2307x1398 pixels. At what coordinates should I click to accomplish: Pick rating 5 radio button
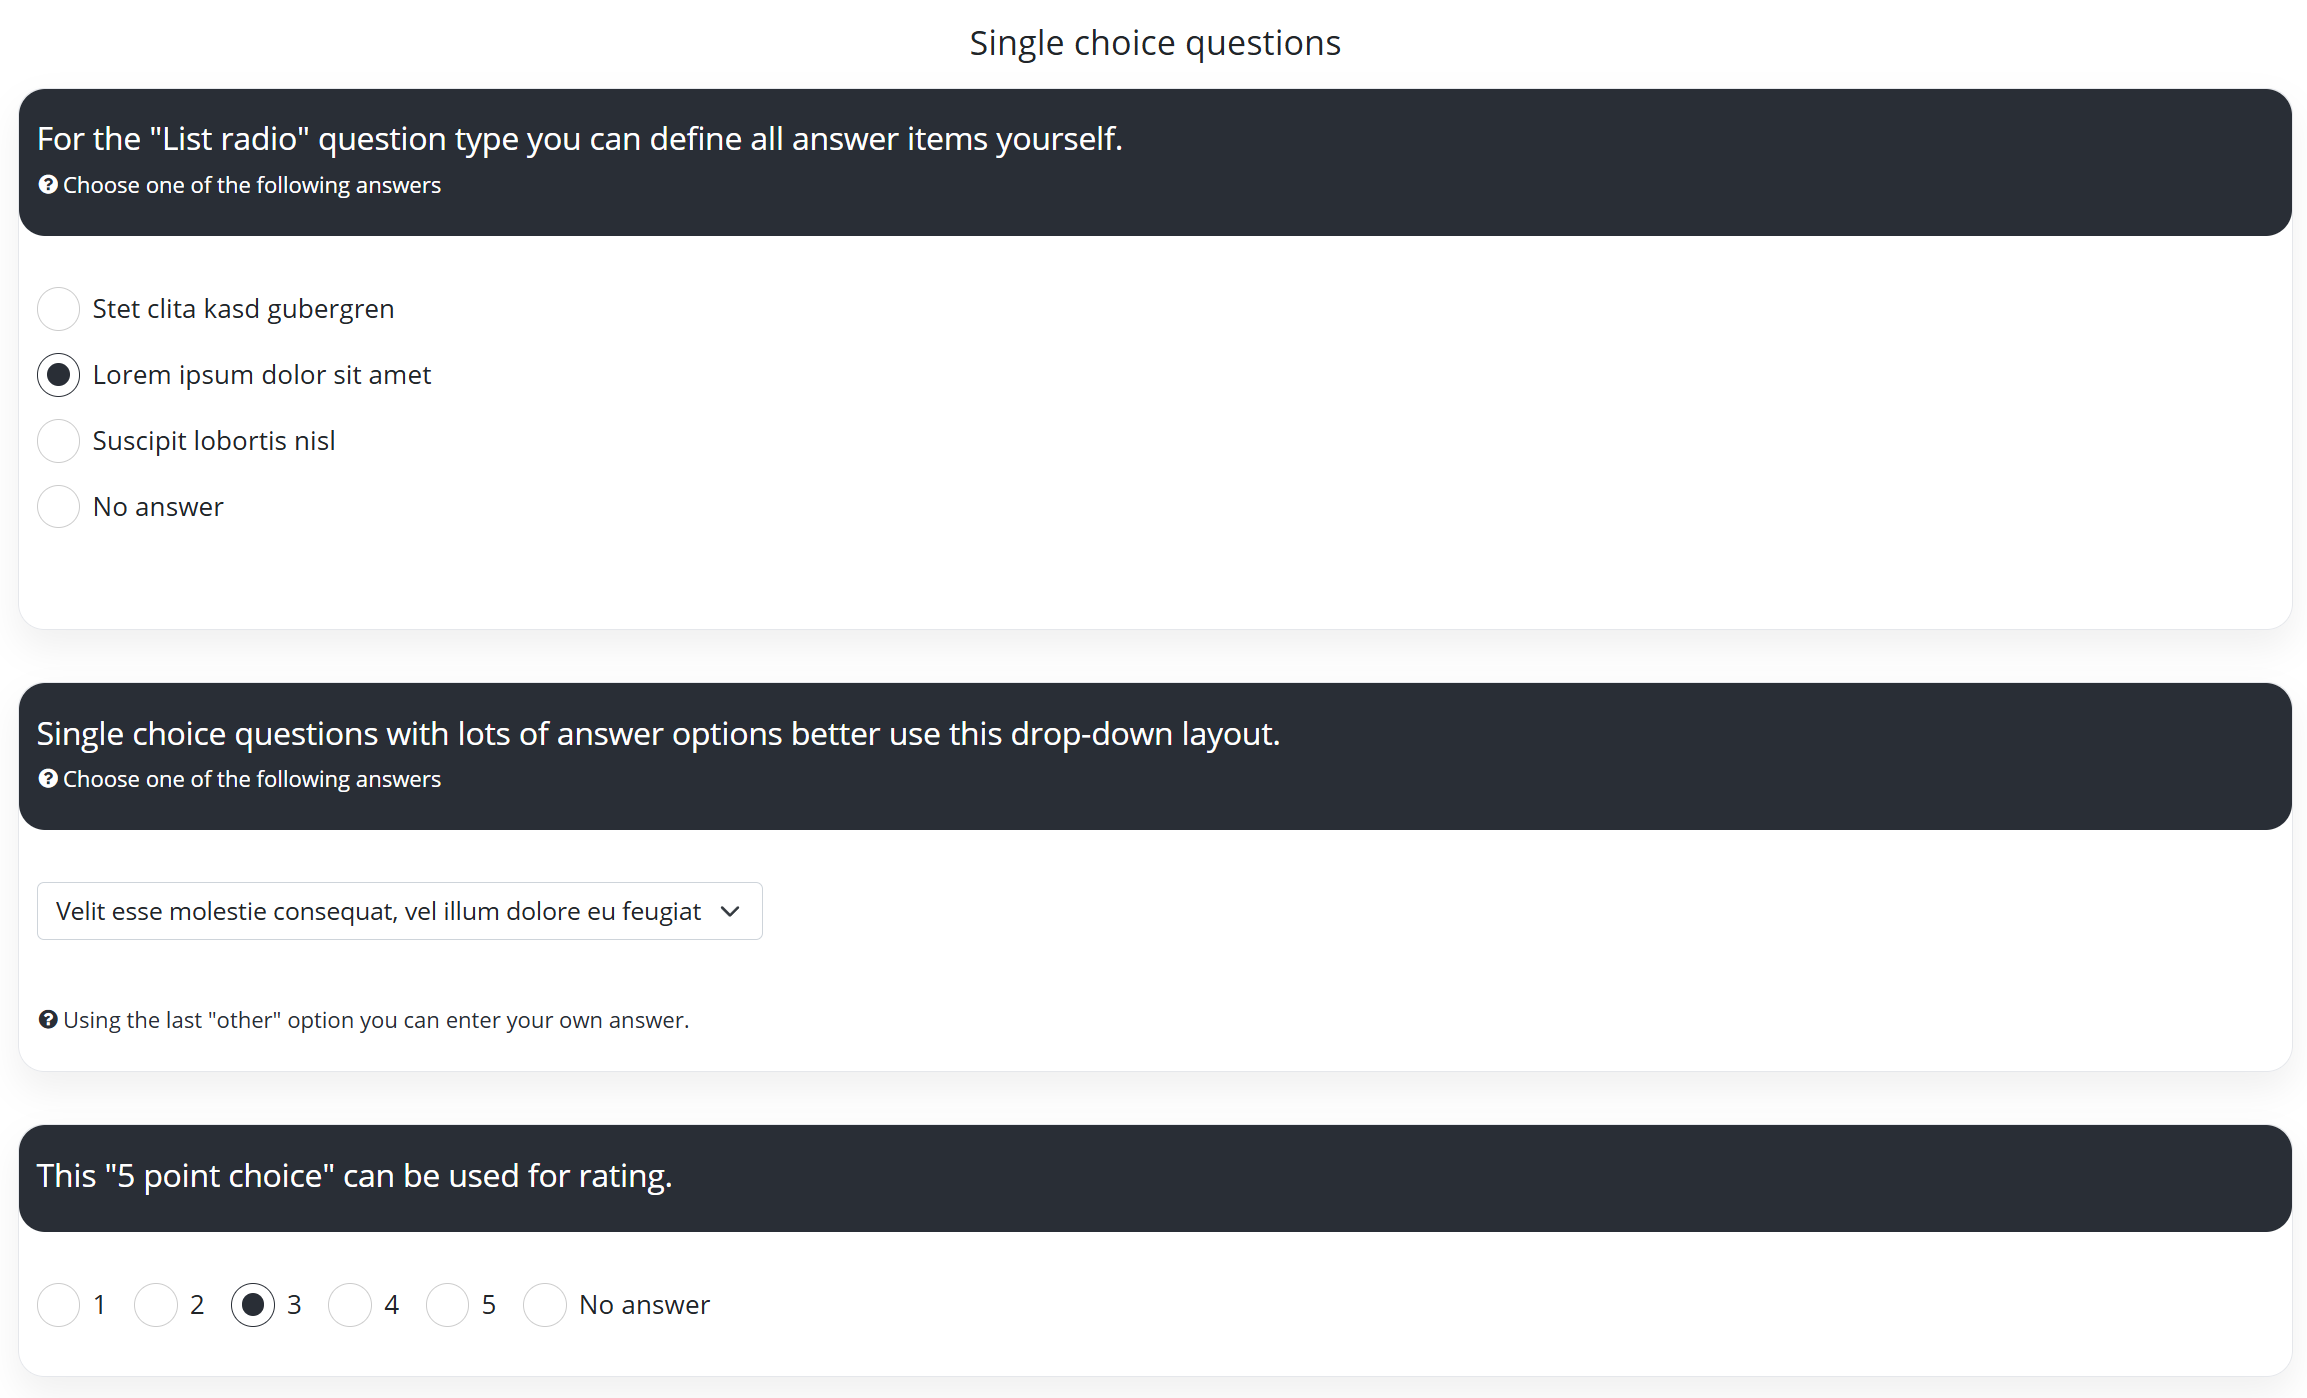[x=447, y=1305]
